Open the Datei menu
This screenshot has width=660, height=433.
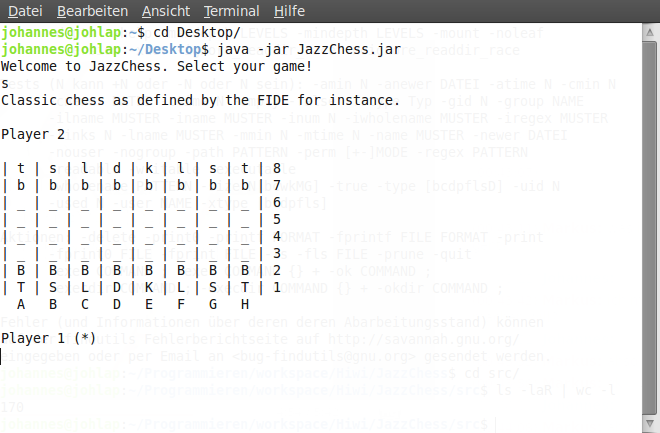pos(25,11)
